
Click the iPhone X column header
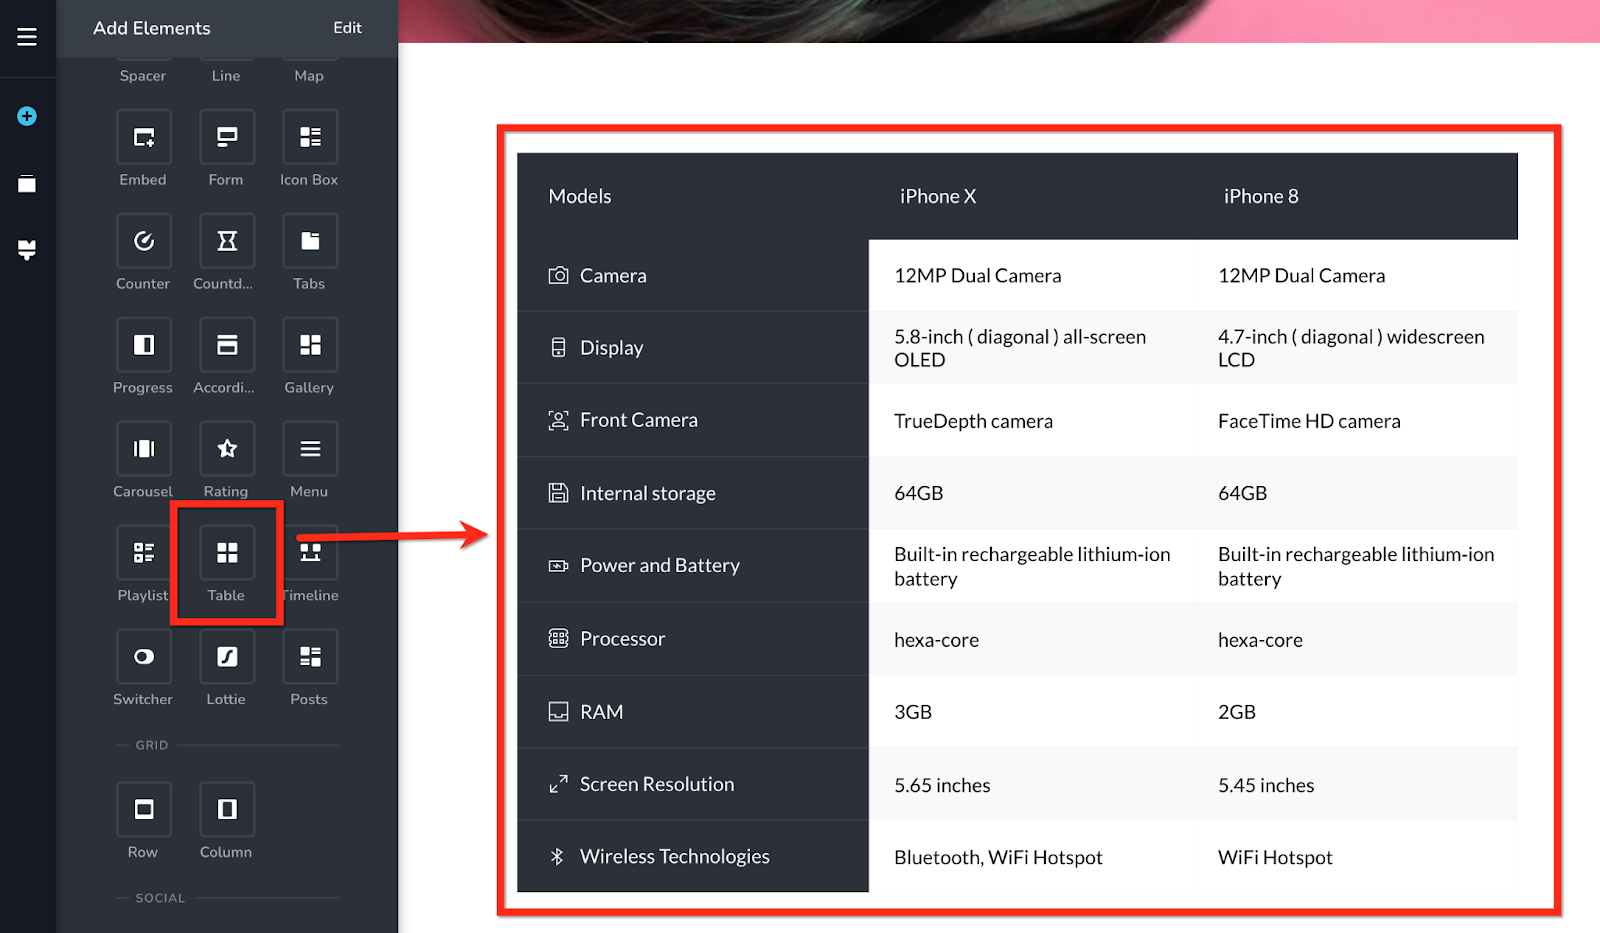938,196
